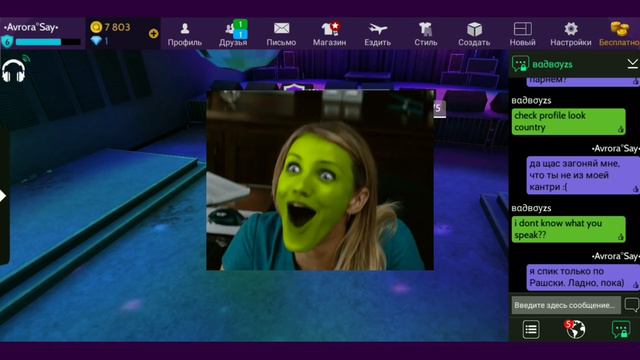Open the world chat globe icon

click(x=575, y=329)
